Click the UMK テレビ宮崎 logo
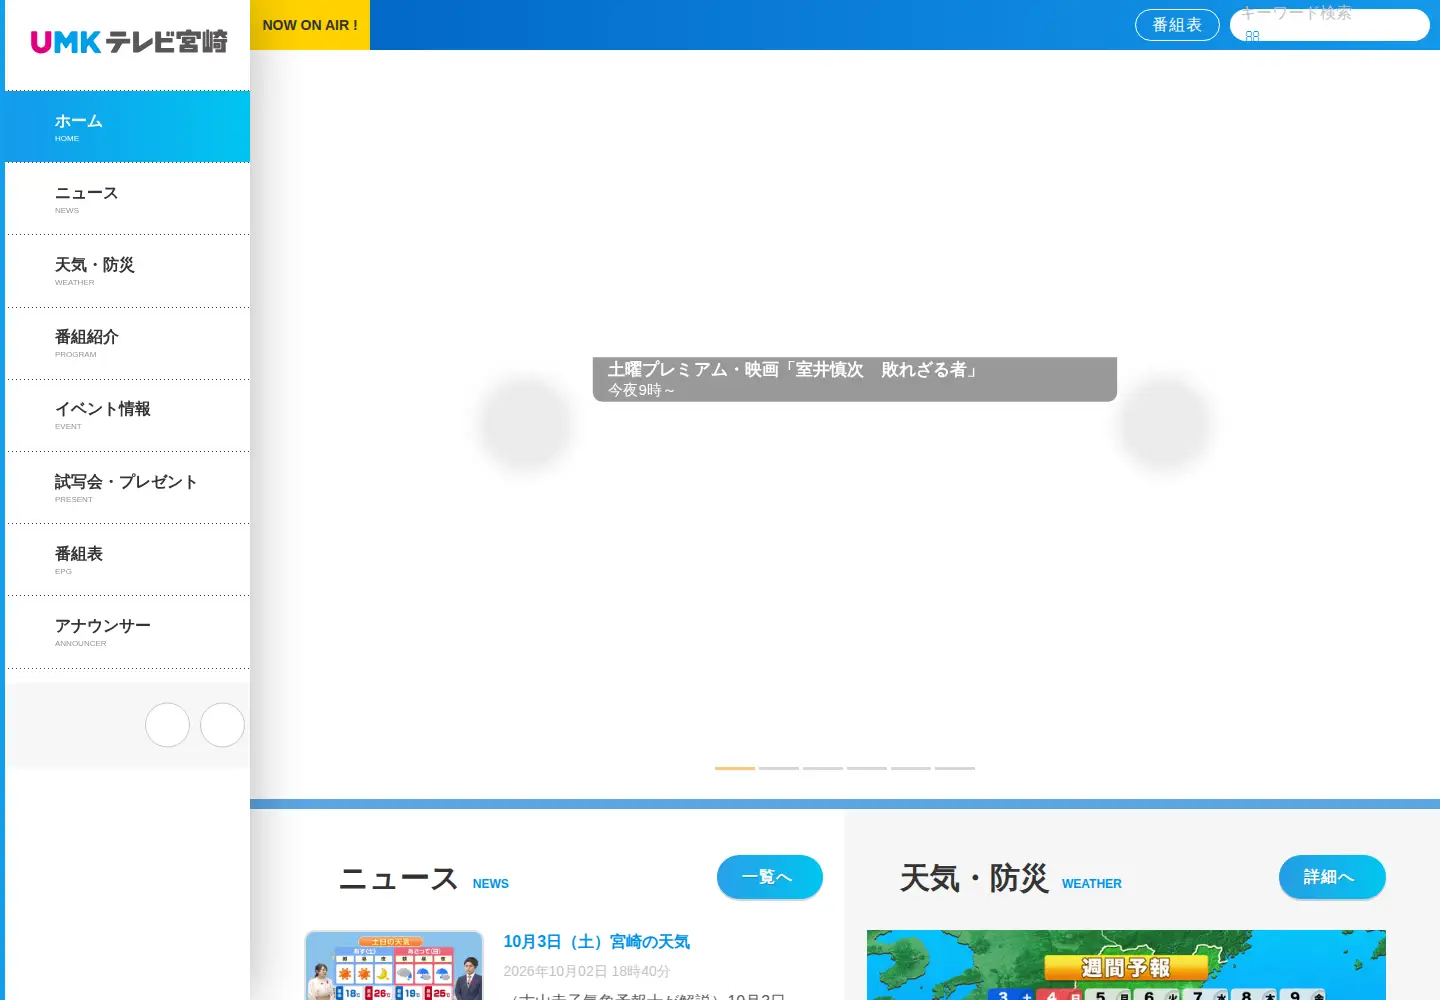This screenshot has height=1000, width=1440. tap(129, 42)
